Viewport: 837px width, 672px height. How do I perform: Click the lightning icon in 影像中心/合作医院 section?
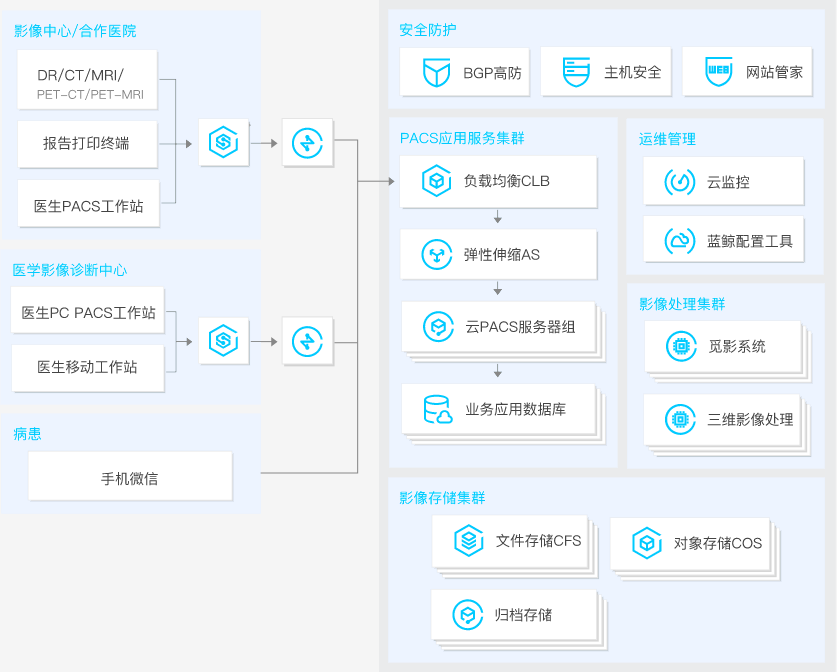(x=307, y=143)
